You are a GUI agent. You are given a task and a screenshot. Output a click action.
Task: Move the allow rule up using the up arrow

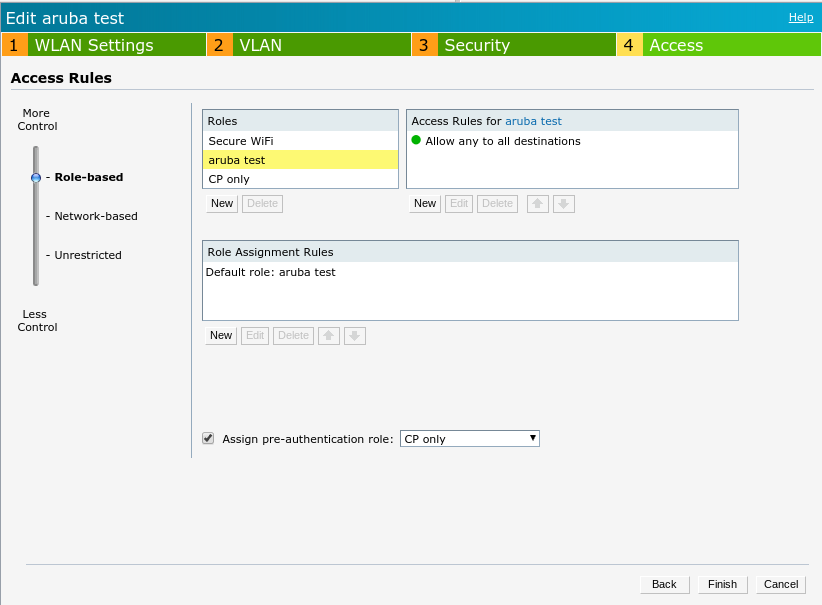click(537, 203)
